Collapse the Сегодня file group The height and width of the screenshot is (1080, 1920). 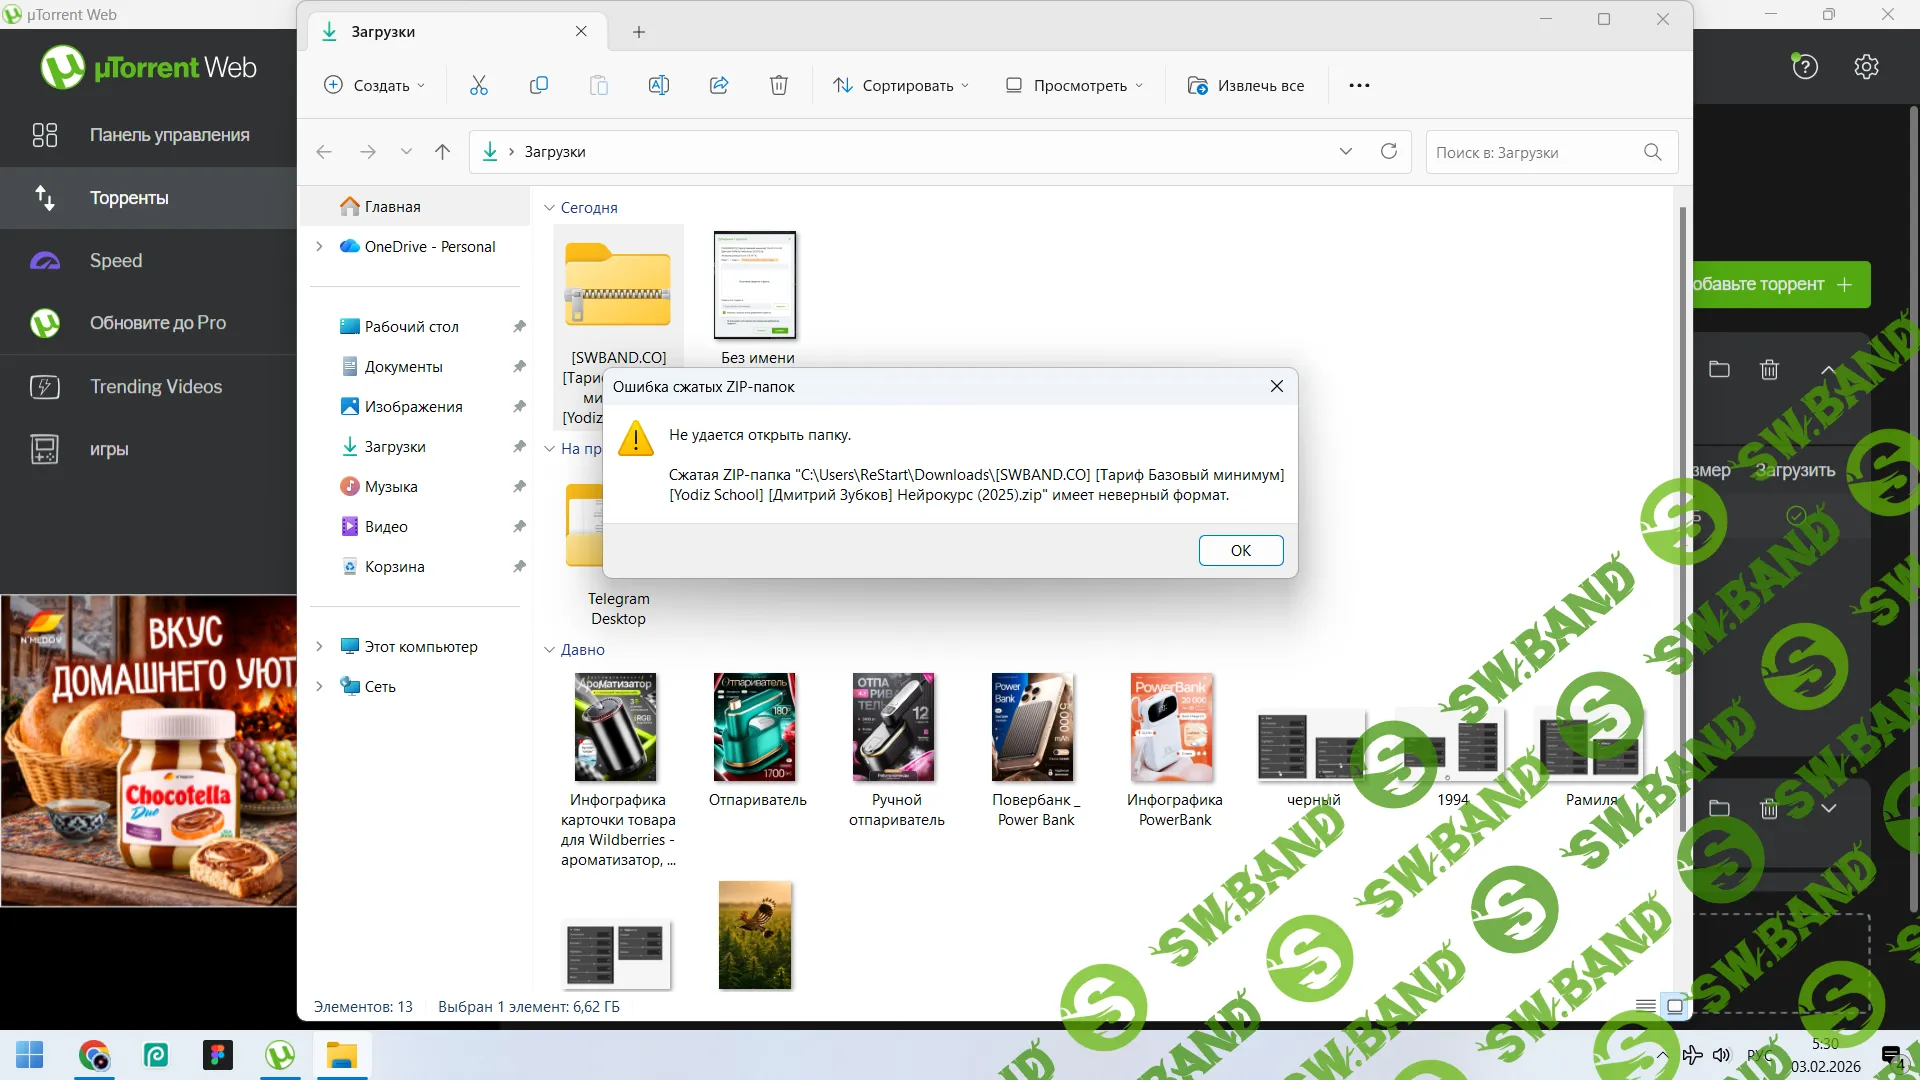pyautogui.click(x=549, y=208)
